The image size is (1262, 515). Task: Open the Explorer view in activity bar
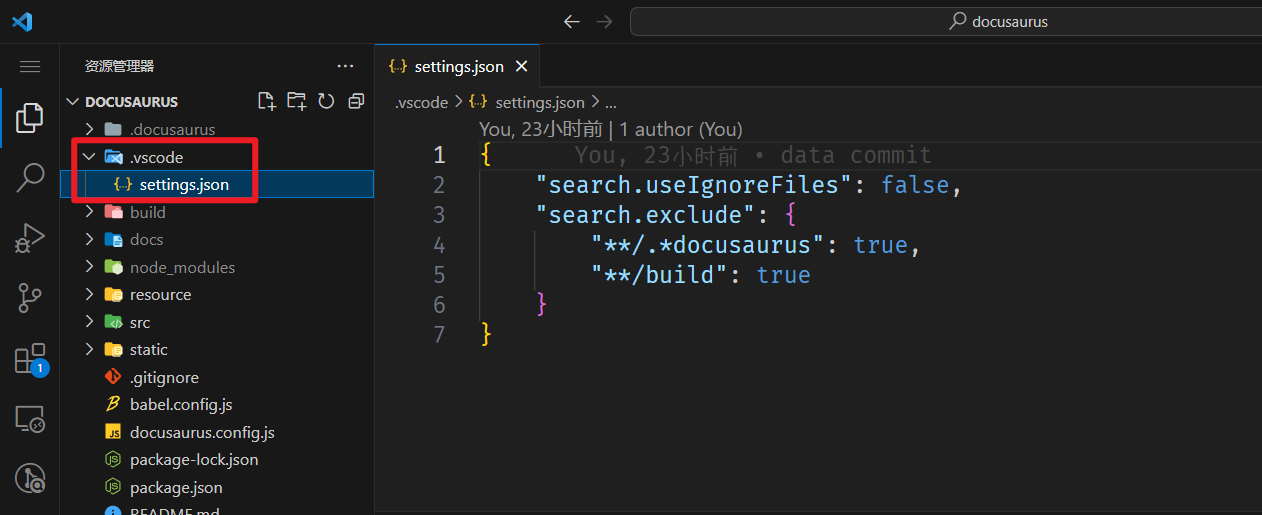(x=30, y=118)
